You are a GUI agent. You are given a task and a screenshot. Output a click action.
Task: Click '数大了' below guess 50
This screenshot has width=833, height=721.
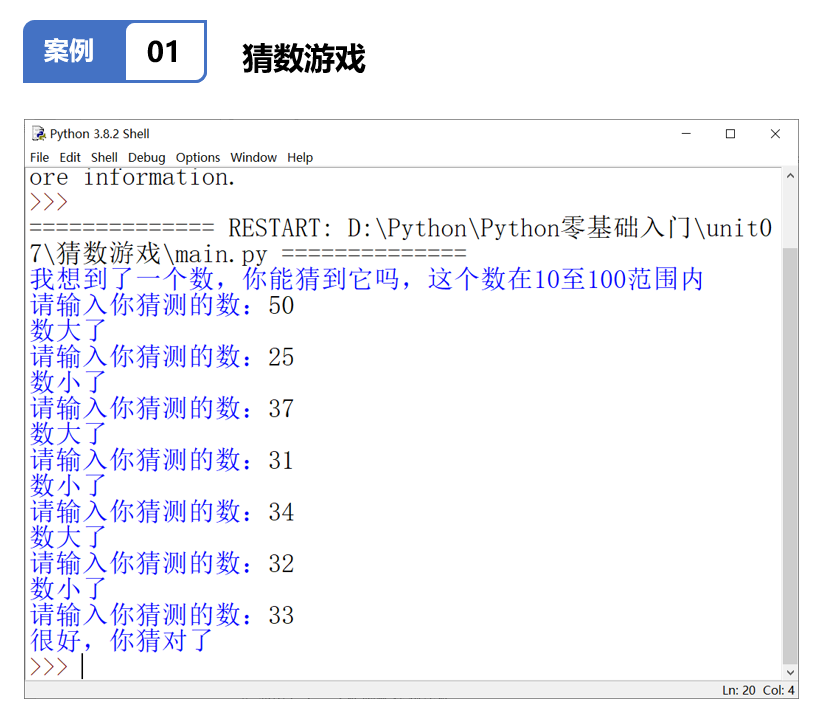pyautogui.click(x=68, y=330)
